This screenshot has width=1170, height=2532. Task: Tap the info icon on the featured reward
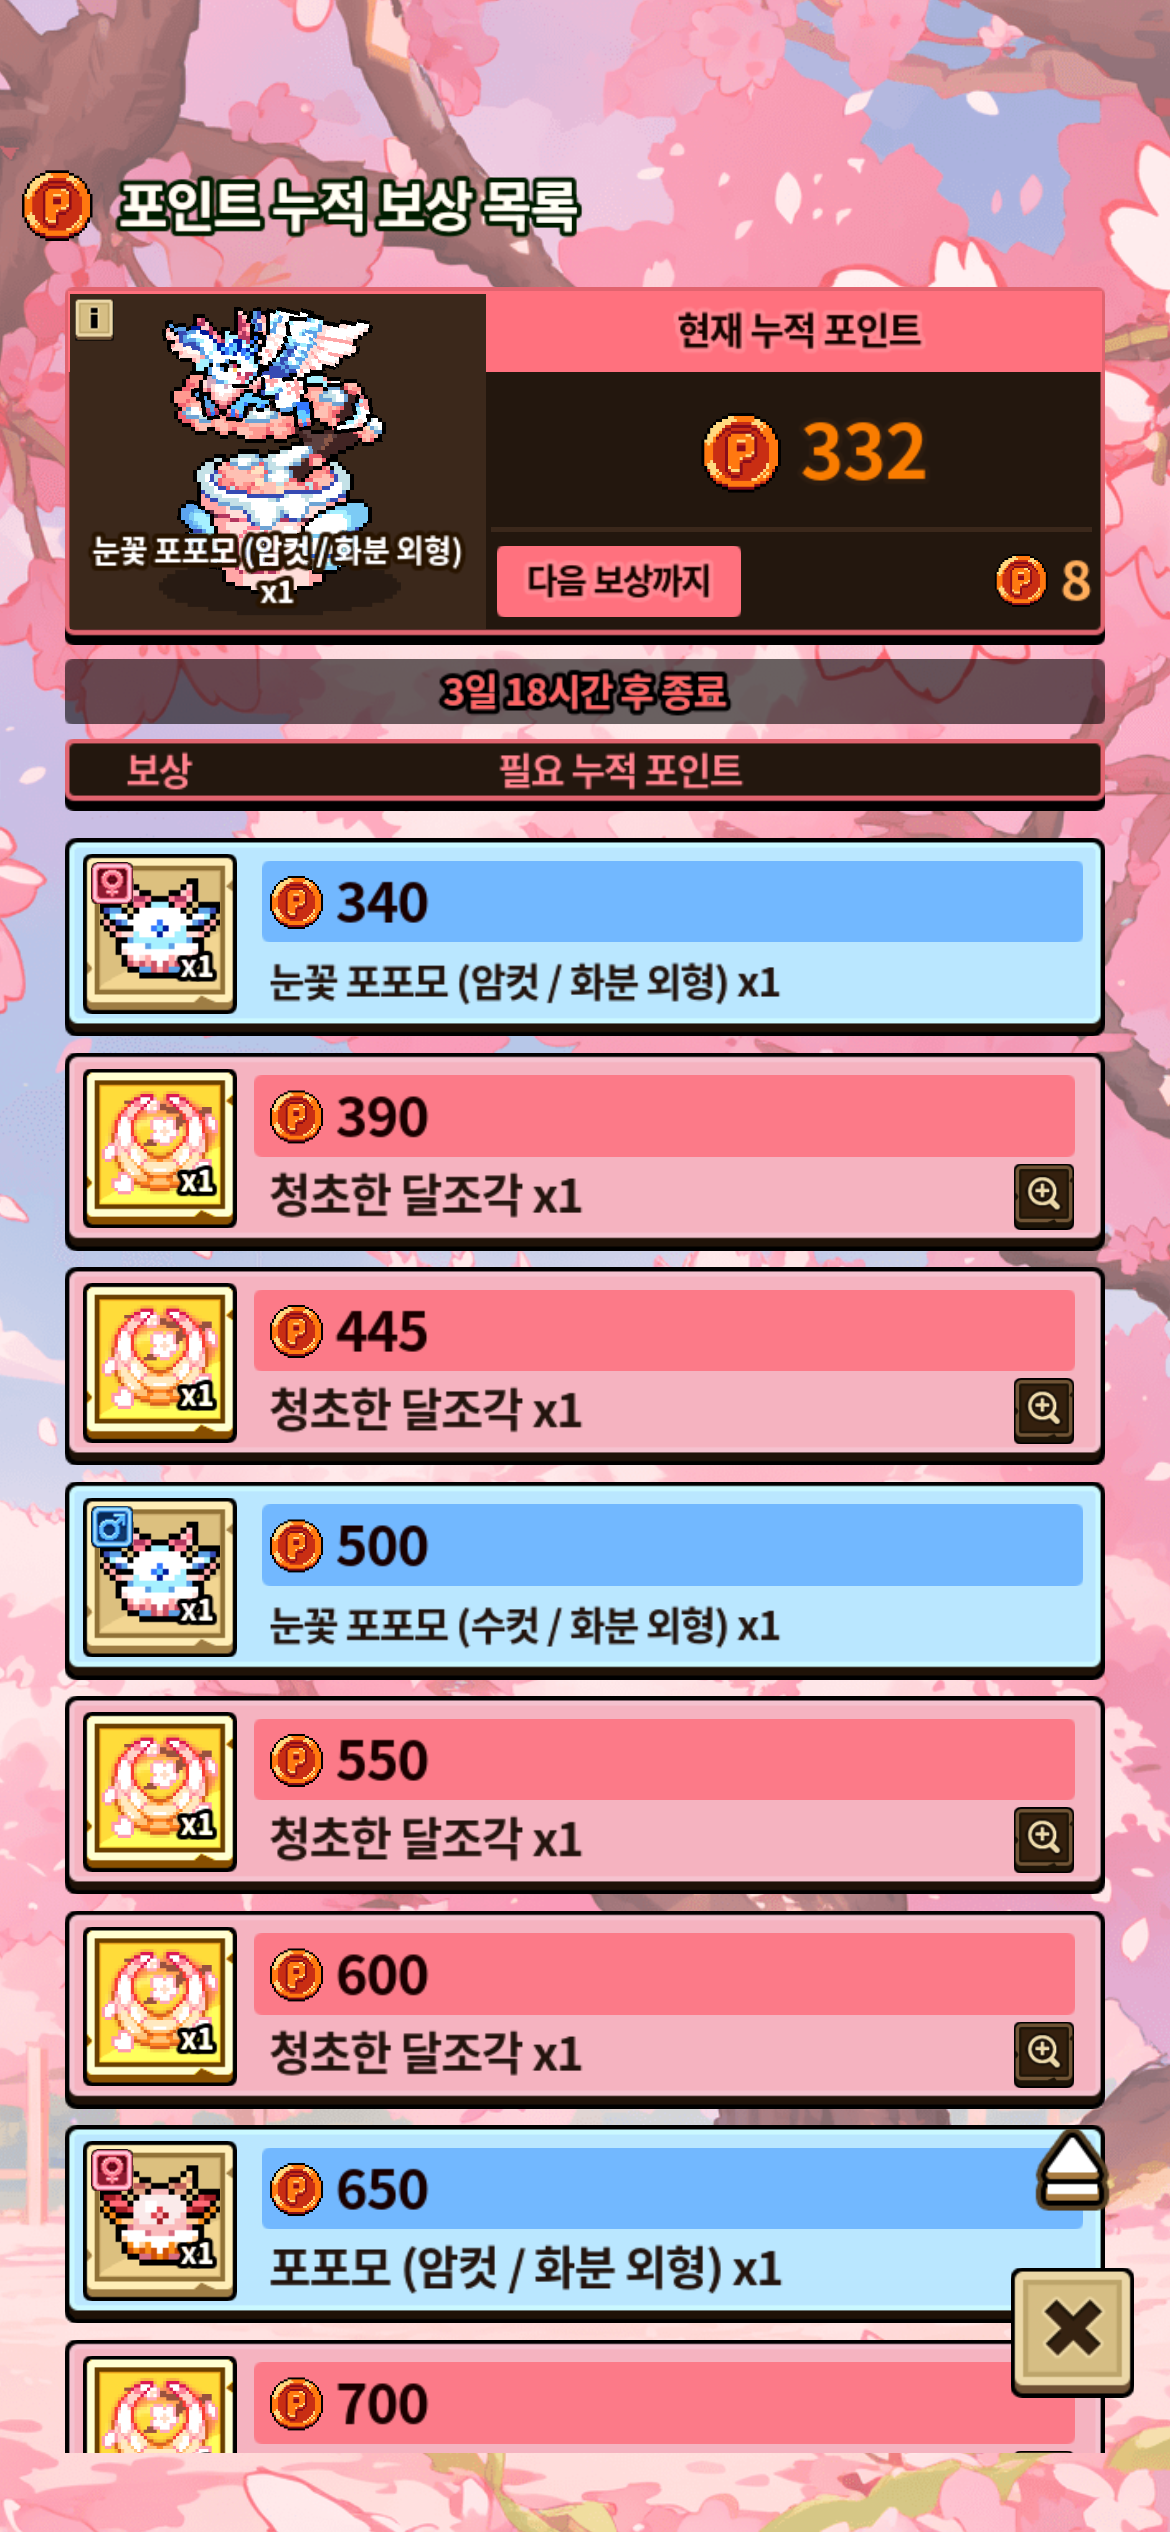(x=94, y=319)
